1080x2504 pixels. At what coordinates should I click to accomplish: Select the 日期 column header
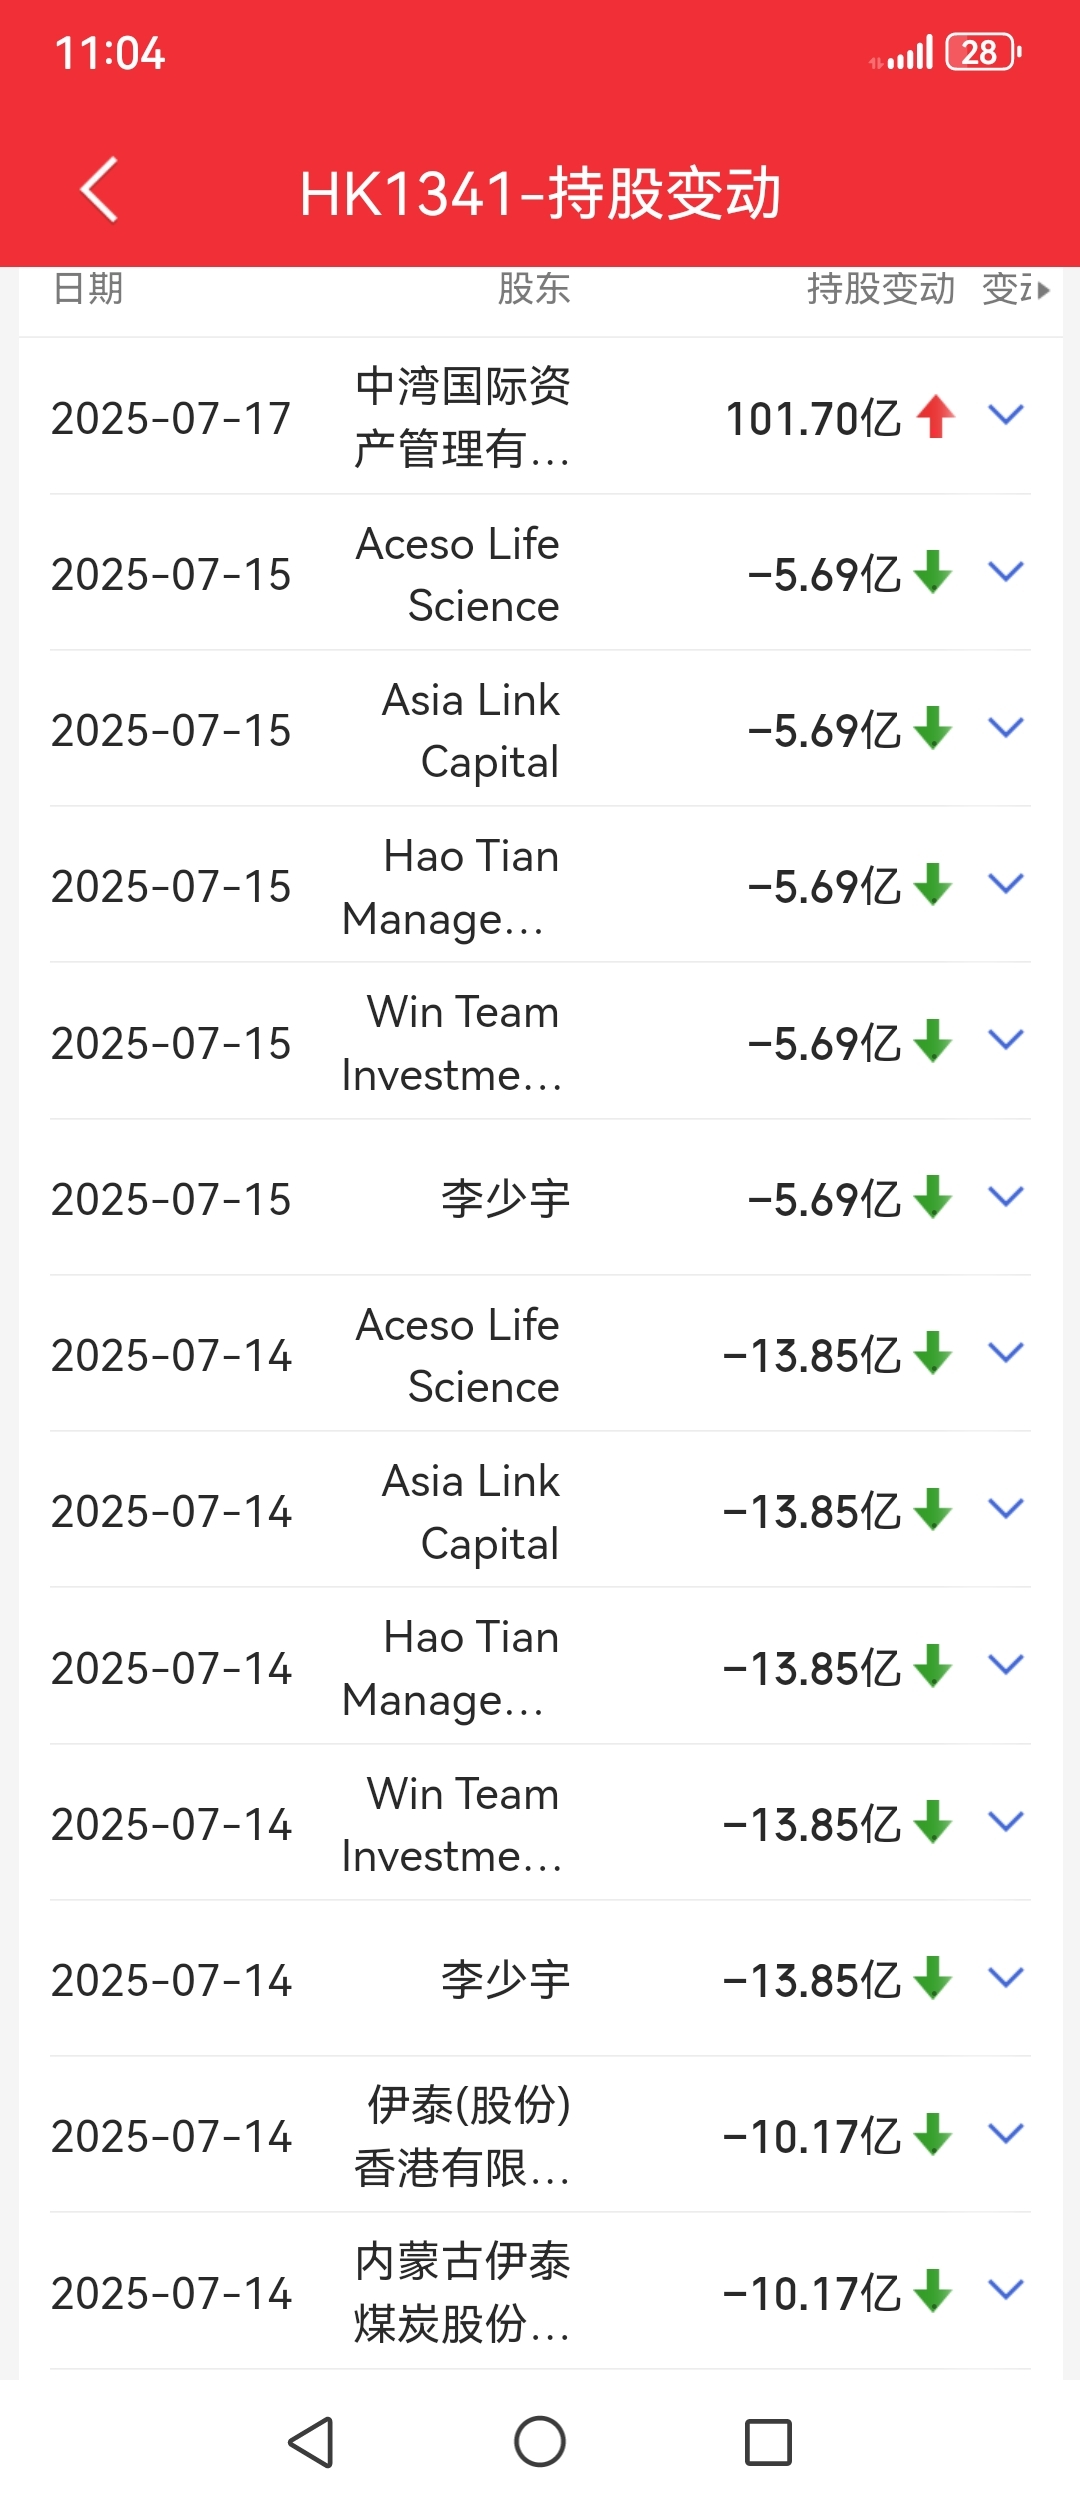coord(88,289)
